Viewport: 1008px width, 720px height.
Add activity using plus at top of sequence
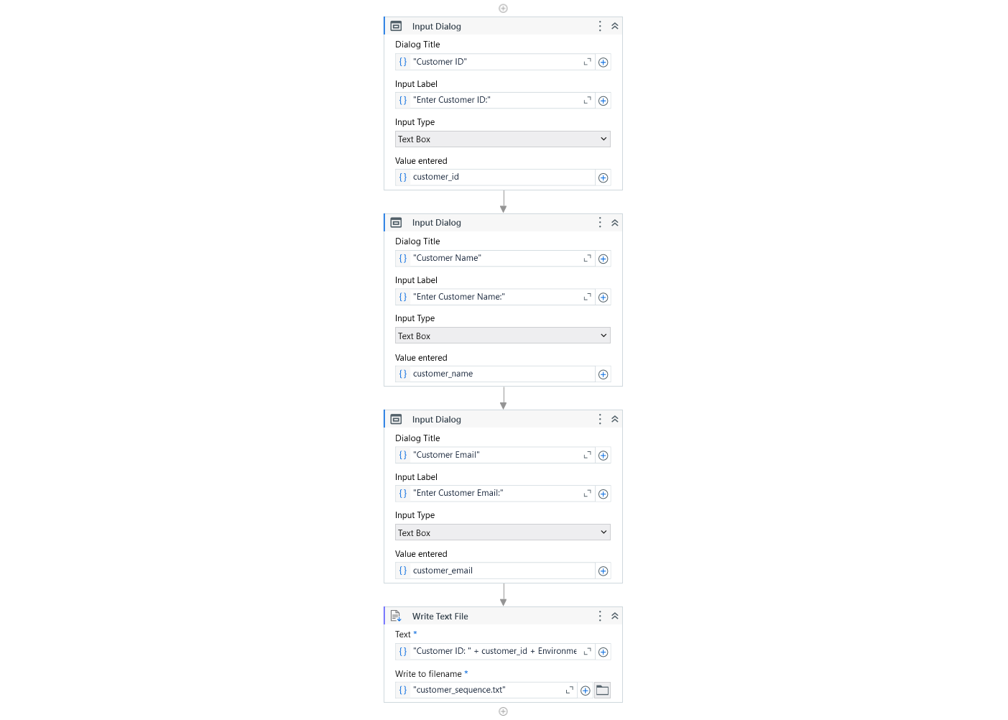[x=503, y=8]
